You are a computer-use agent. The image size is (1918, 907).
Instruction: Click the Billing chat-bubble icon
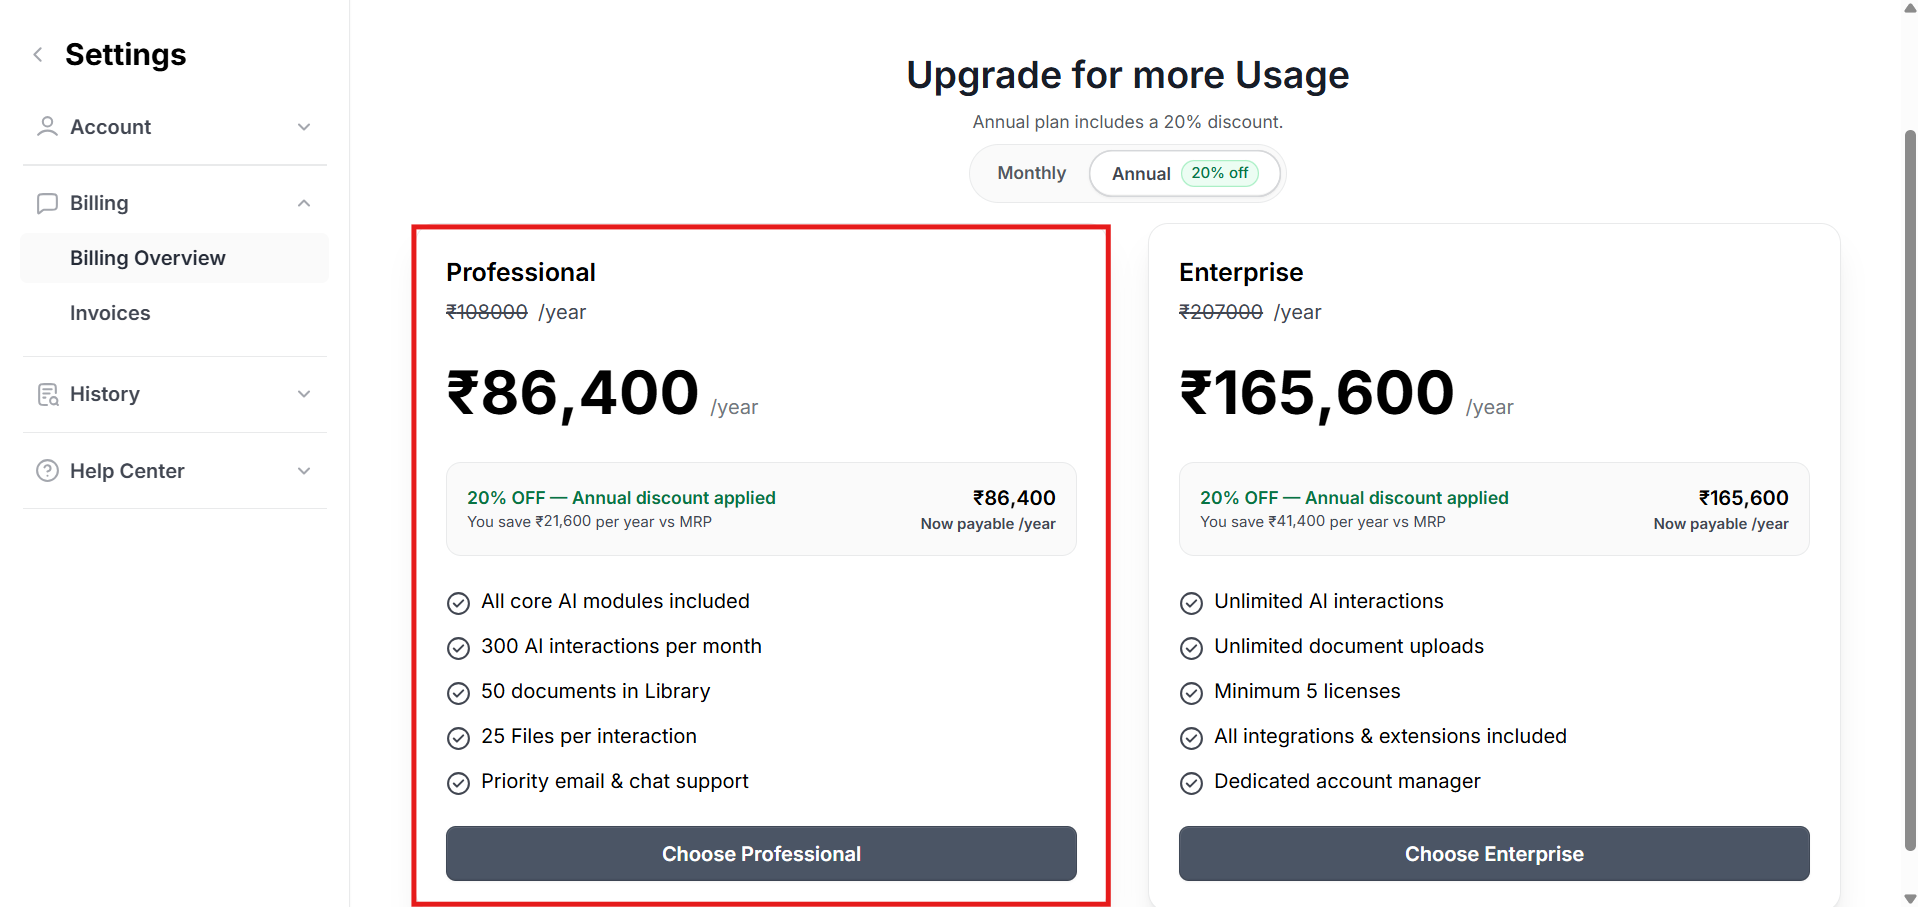point(47,204)
